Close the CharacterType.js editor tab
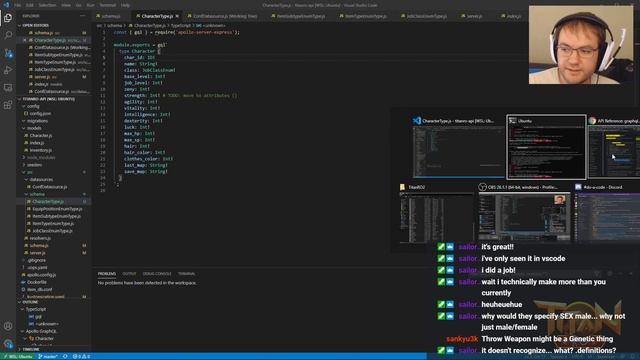Image resolution: width=640 pixels, height=360 pixels. [177, 16]
